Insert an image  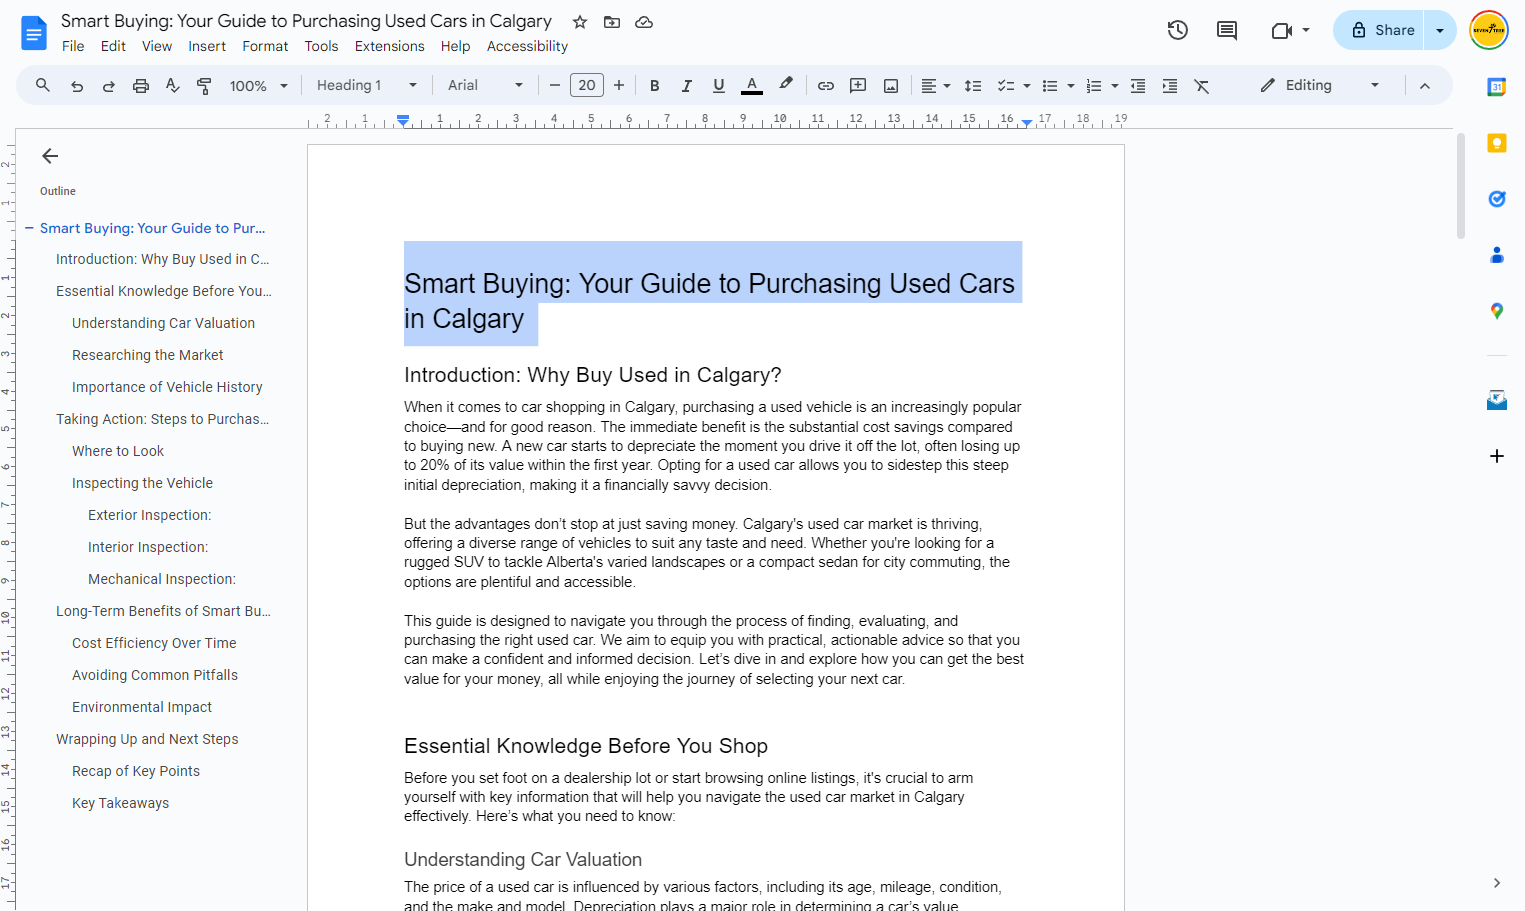pyautogui.click(x=891, y=86)
